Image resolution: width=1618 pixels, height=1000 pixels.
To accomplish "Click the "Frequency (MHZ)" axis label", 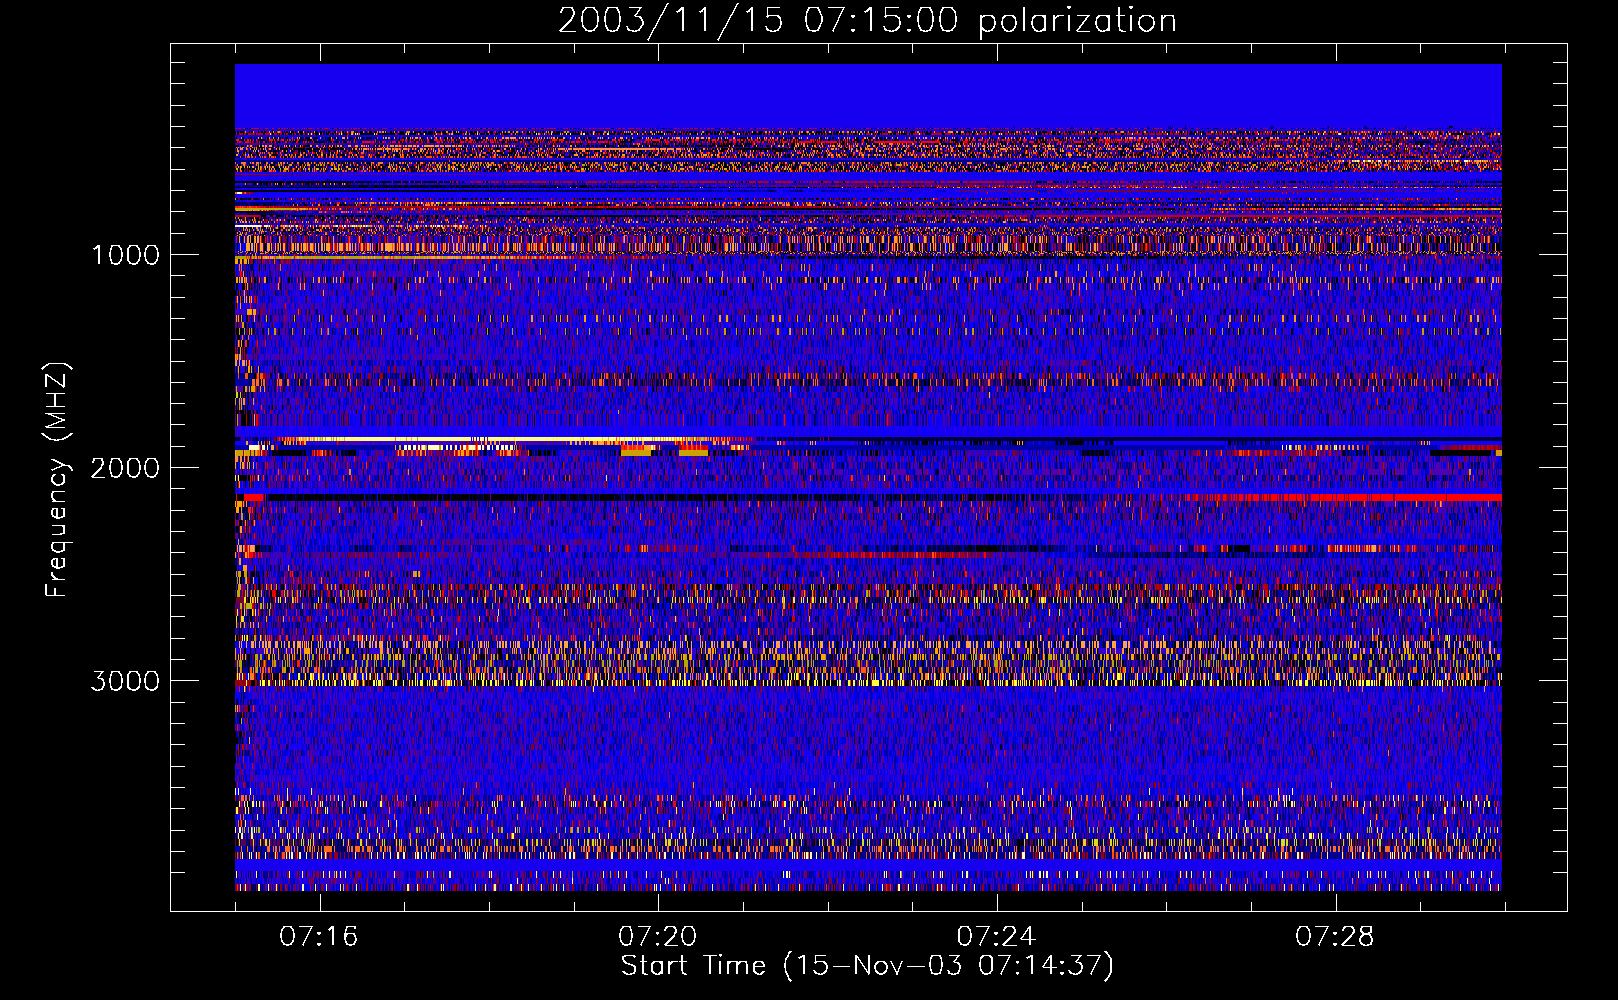I will (x=57, y=480).
